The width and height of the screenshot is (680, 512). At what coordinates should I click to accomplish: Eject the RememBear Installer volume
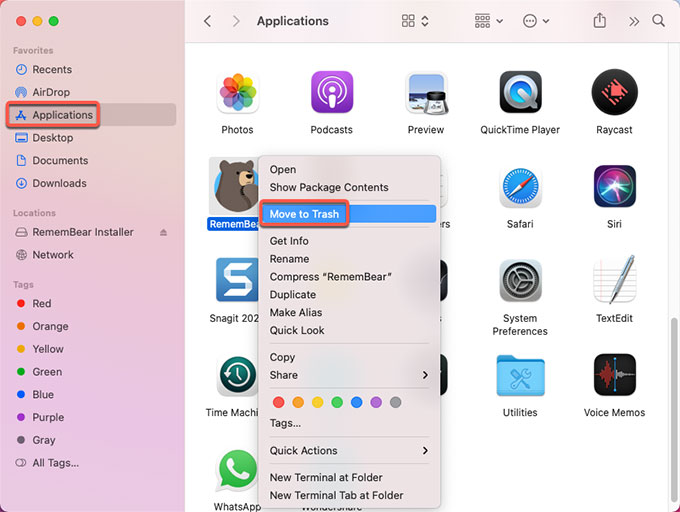164,232
